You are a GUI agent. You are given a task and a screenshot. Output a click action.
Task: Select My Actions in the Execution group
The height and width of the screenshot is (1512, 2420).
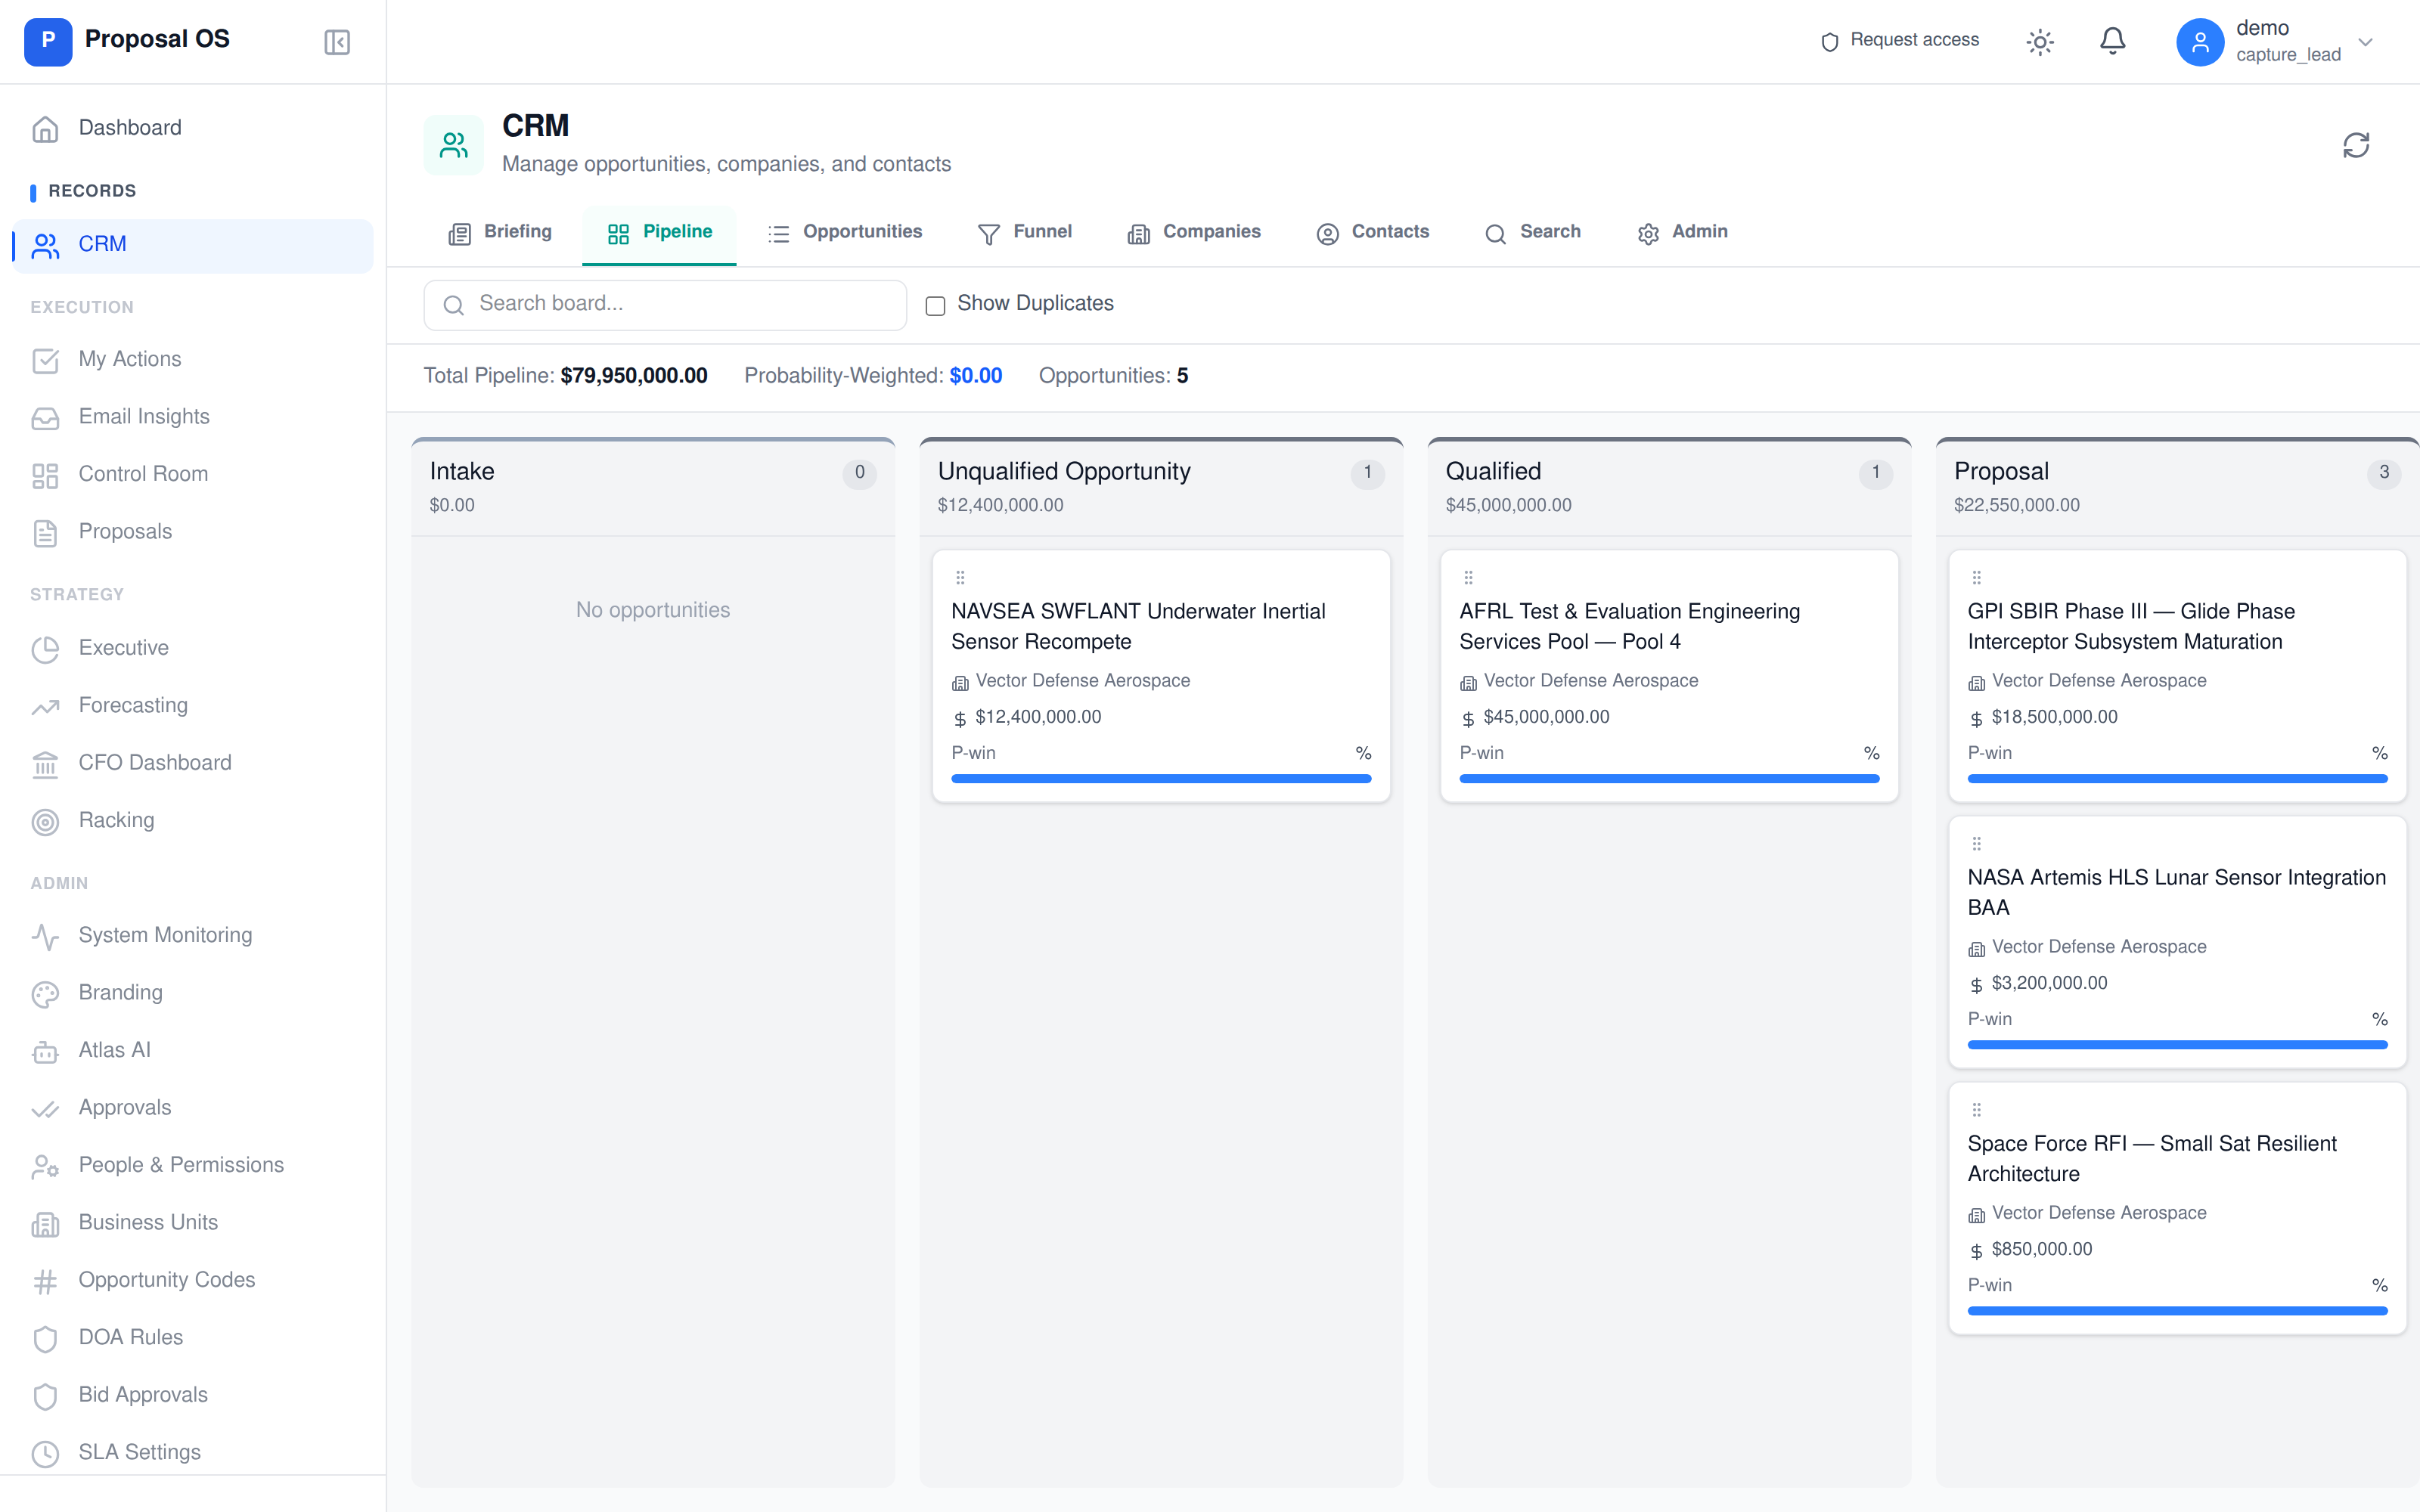point(130,359)
